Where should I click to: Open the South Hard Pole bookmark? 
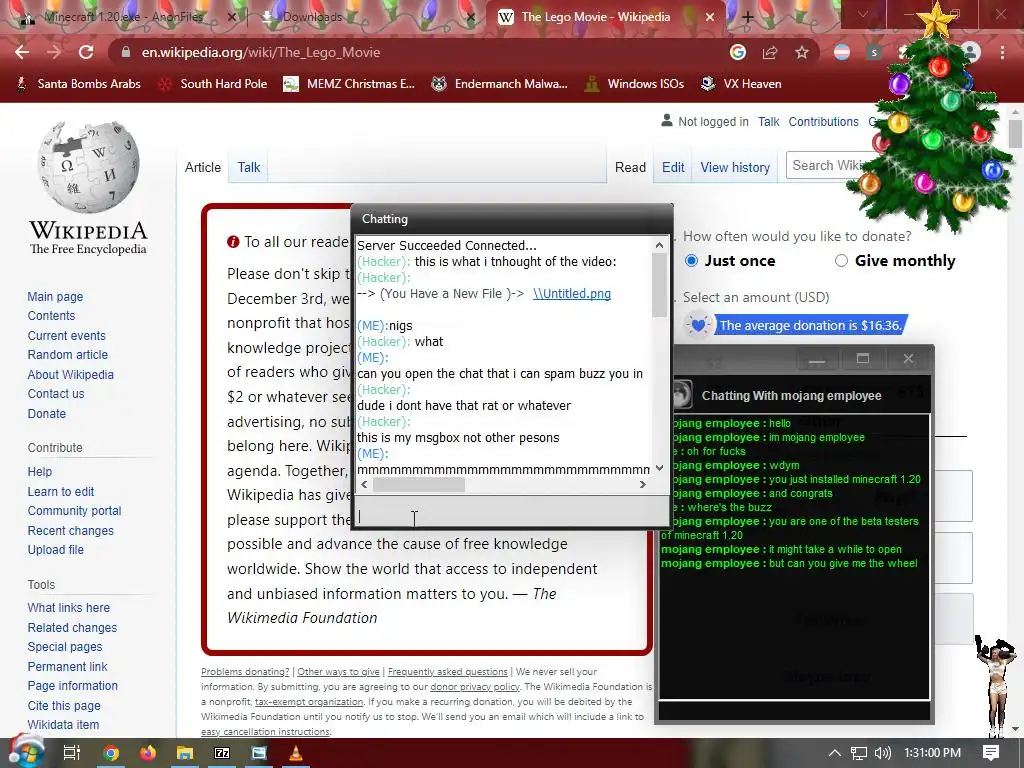coord(214,84)
